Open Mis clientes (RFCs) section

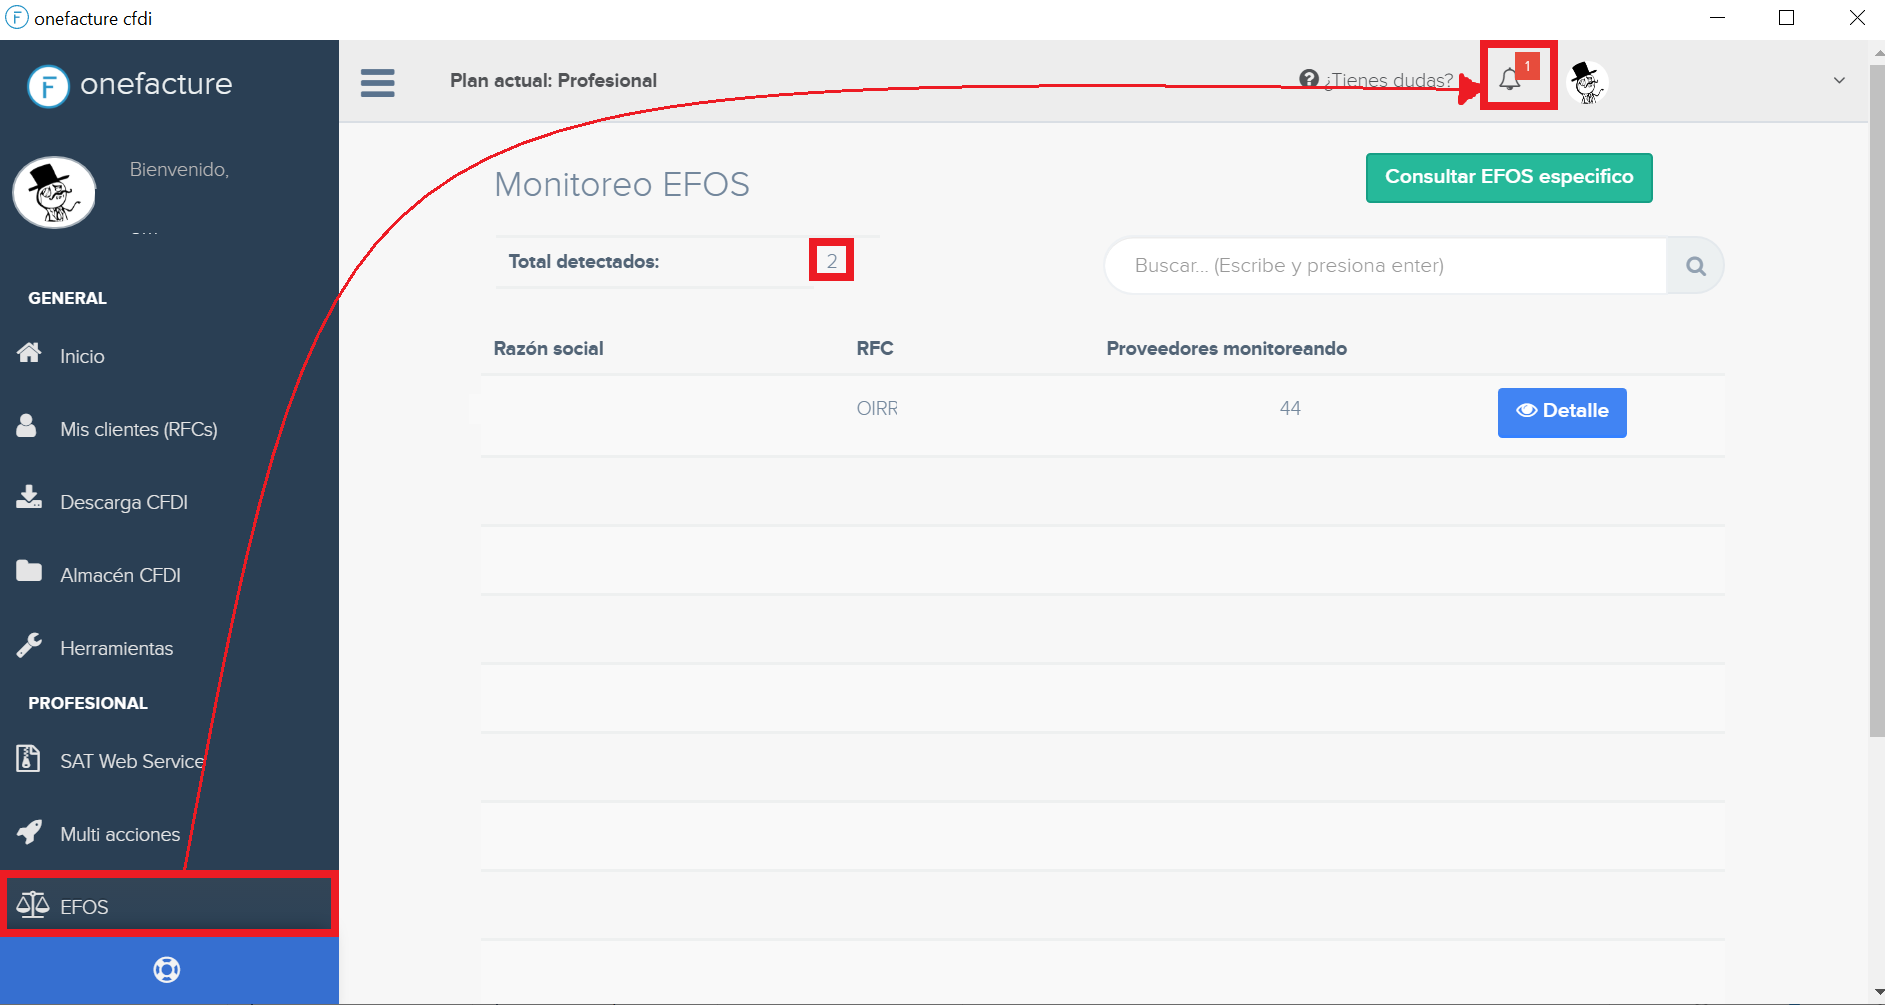pos(138,429)
